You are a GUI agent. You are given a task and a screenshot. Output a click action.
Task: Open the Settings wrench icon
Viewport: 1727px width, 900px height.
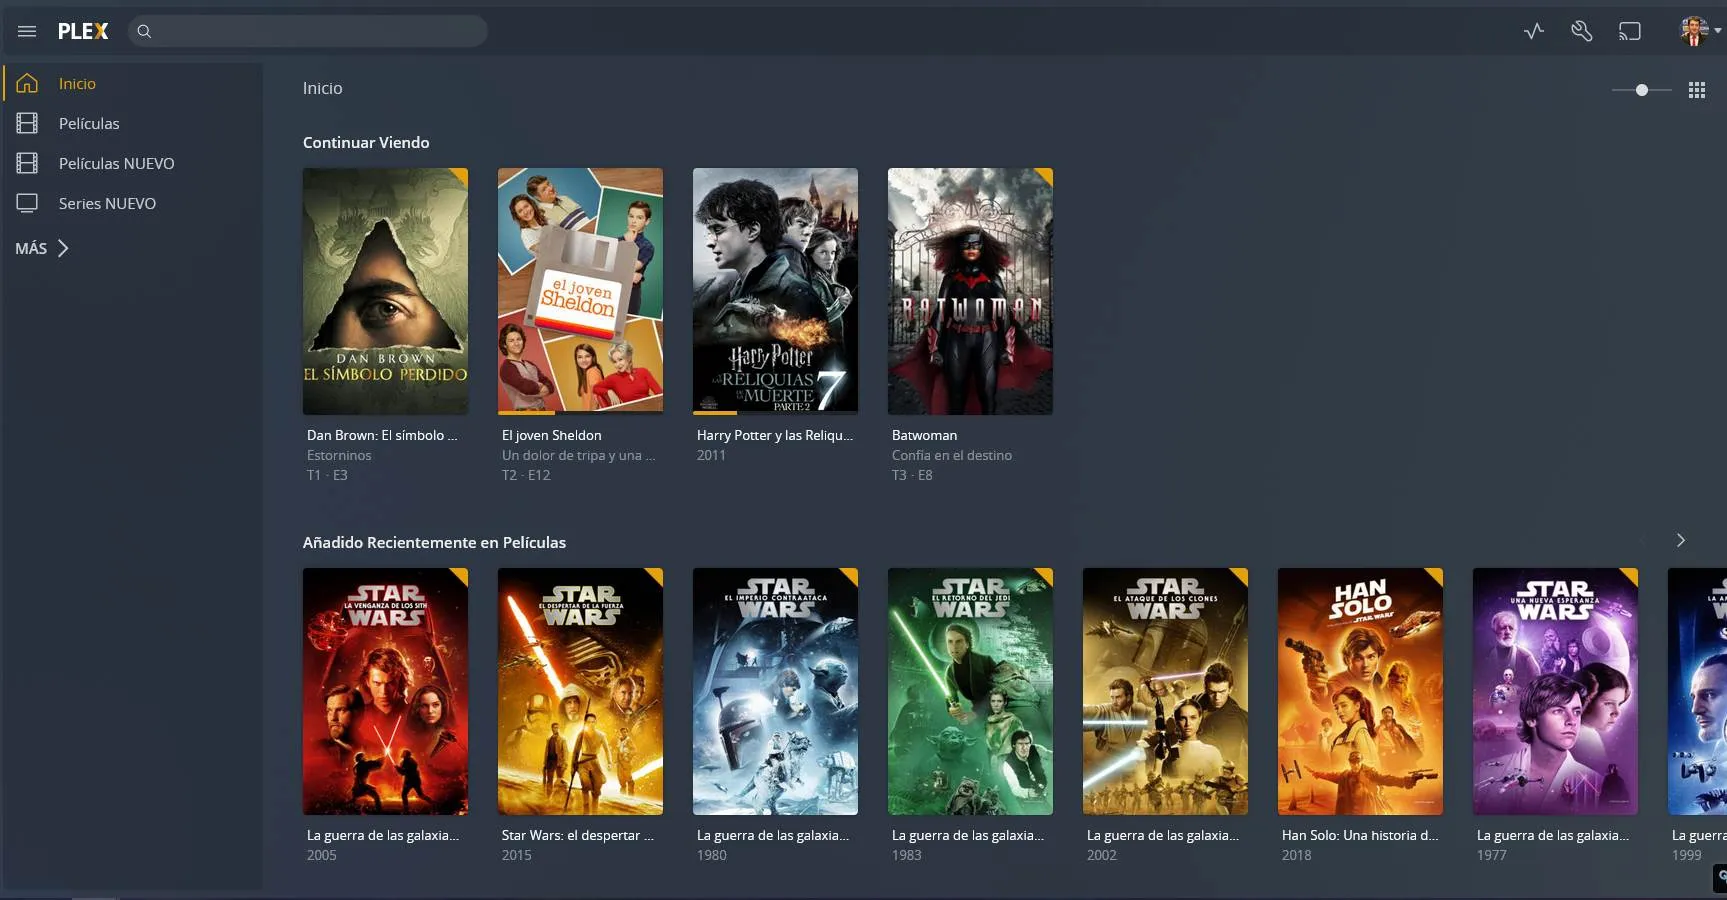click(1581, 31)
